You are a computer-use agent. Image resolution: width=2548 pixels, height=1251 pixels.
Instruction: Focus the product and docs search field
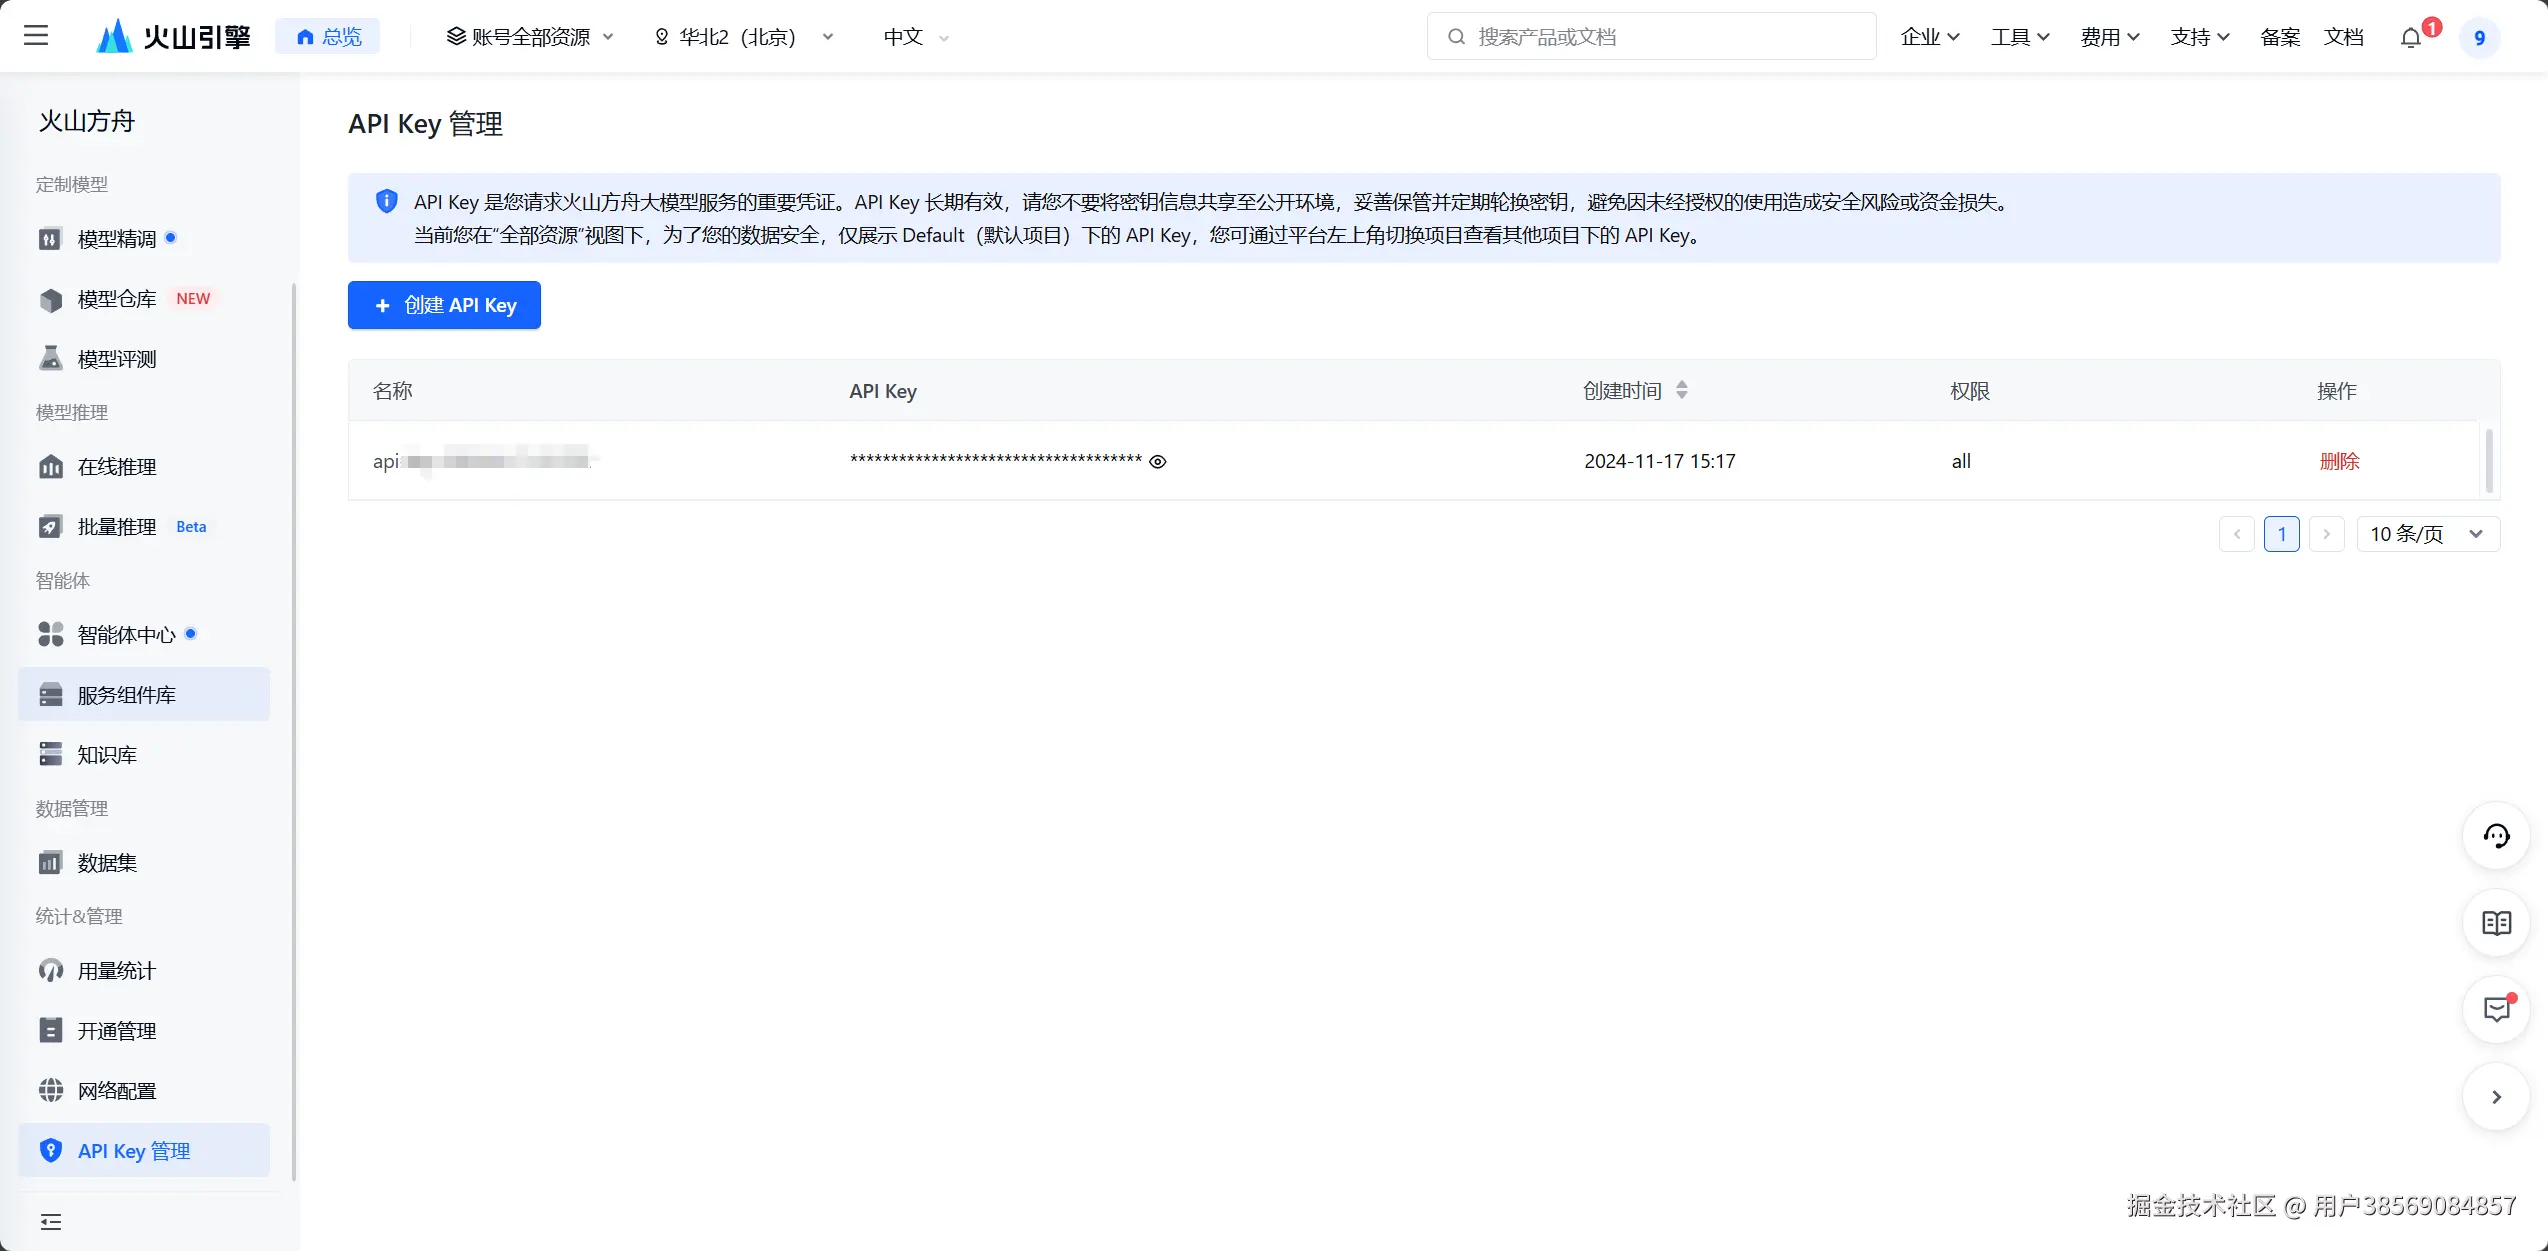coord(1650,37)
